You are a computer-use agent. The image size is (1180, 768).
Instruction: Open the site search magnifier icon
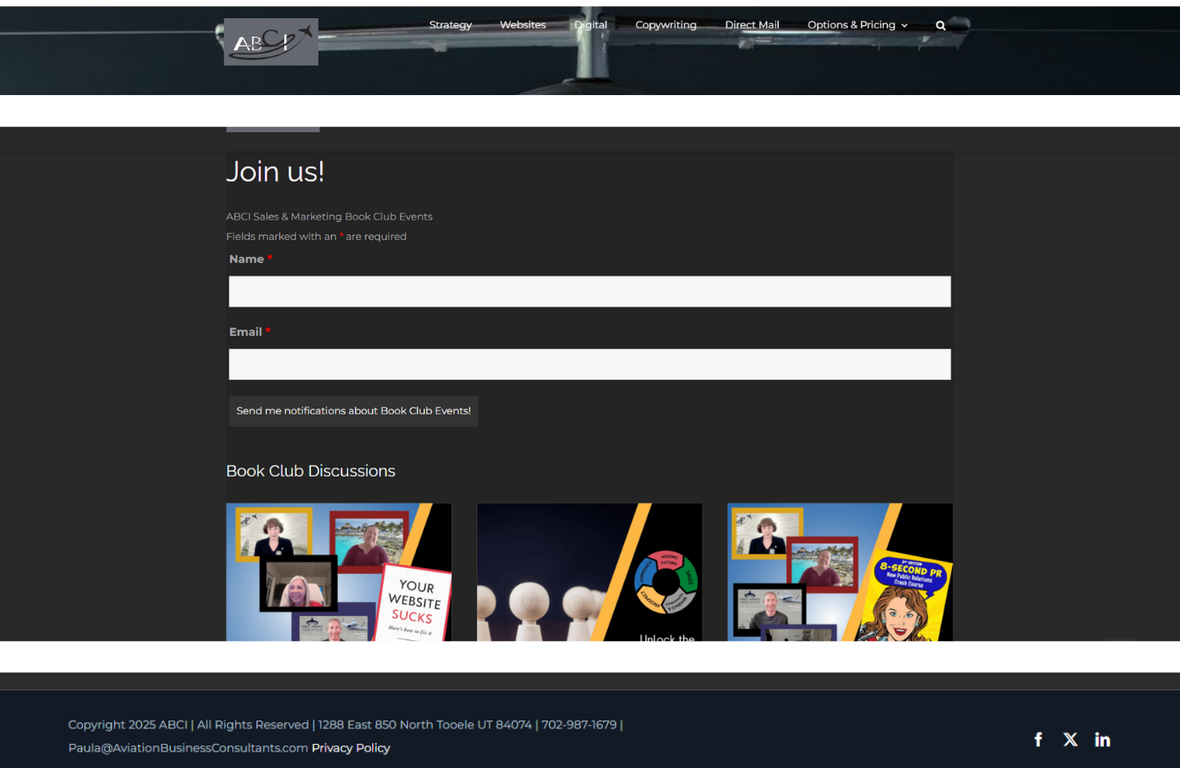click(941, 26)
